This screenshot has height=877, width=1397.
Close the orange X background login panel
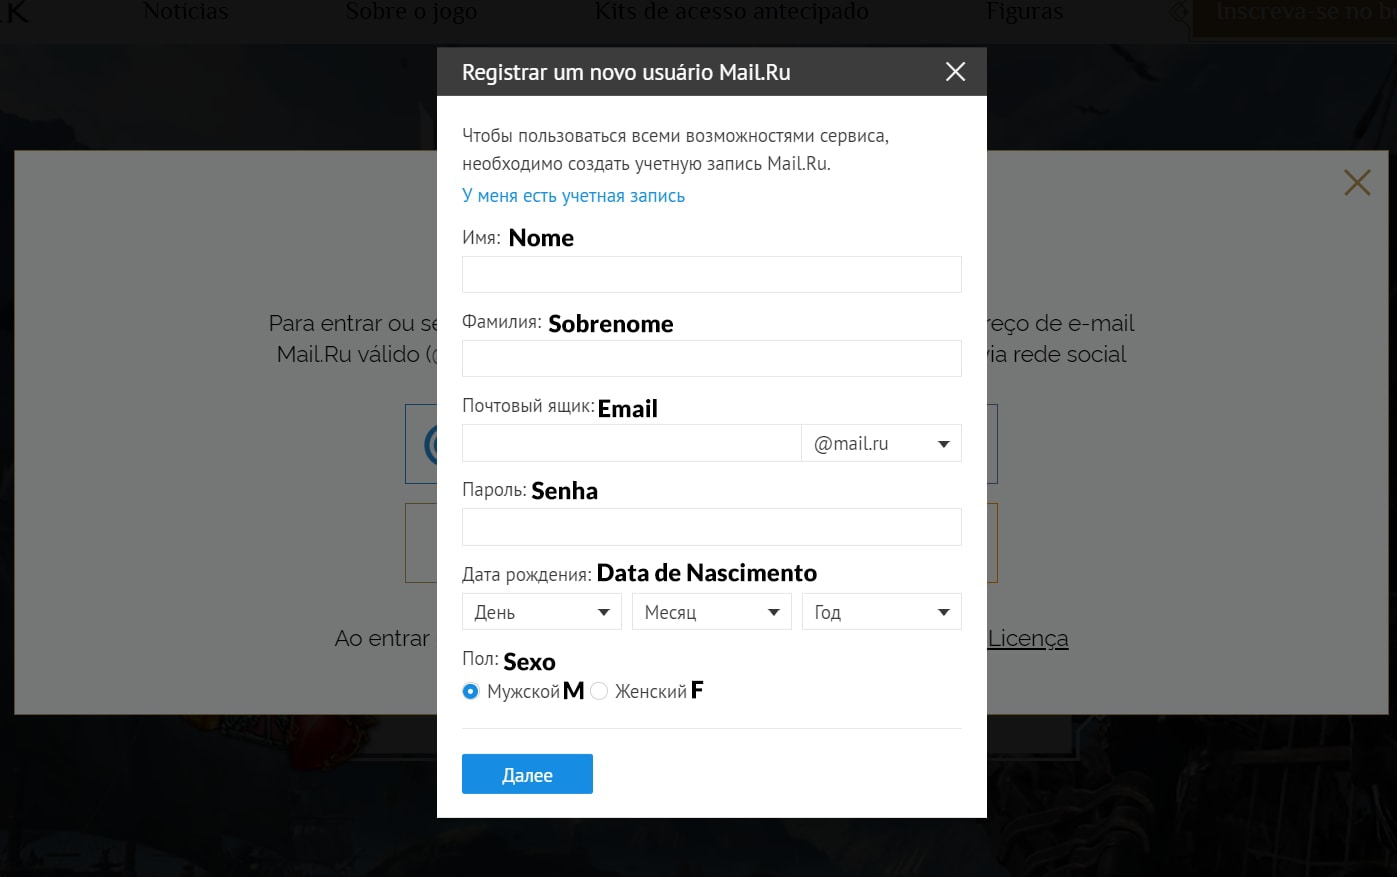click(x=1356, y=182)
